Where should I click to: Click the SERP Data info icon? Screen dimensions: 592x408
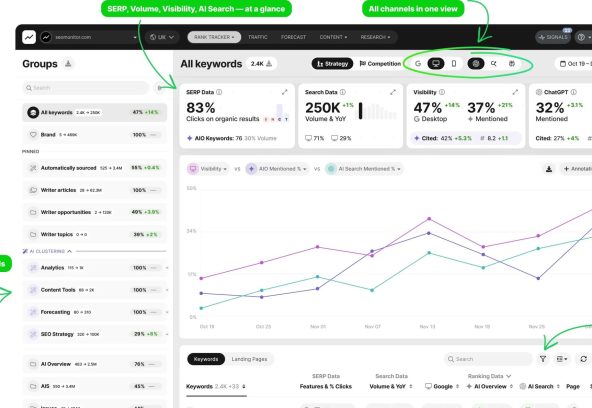click(x=219, y=92)
